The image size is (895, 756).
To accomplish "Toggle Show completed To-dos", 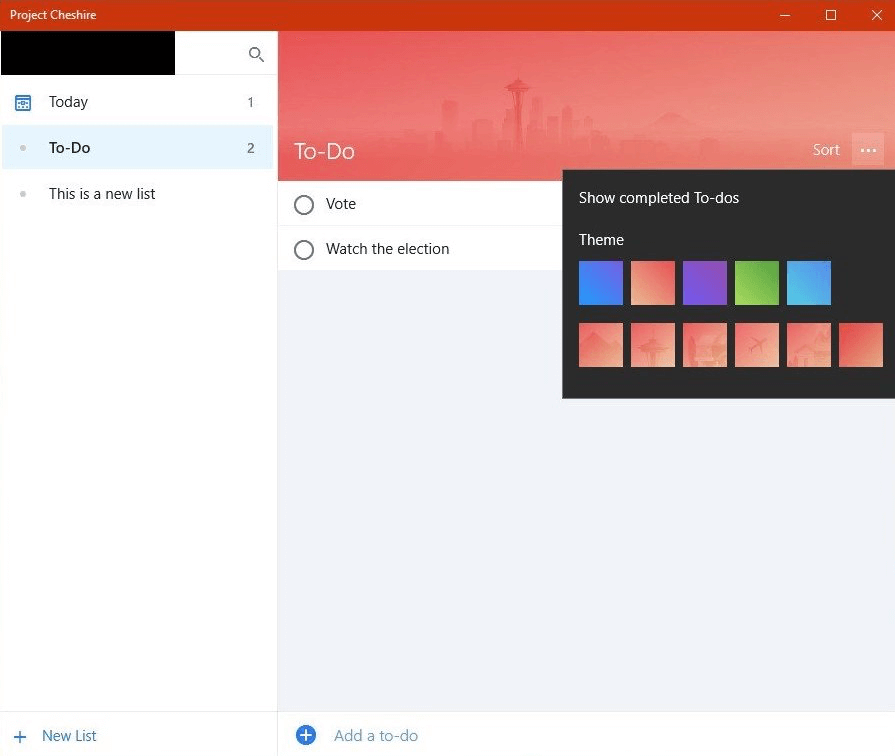I will point(659,198).
